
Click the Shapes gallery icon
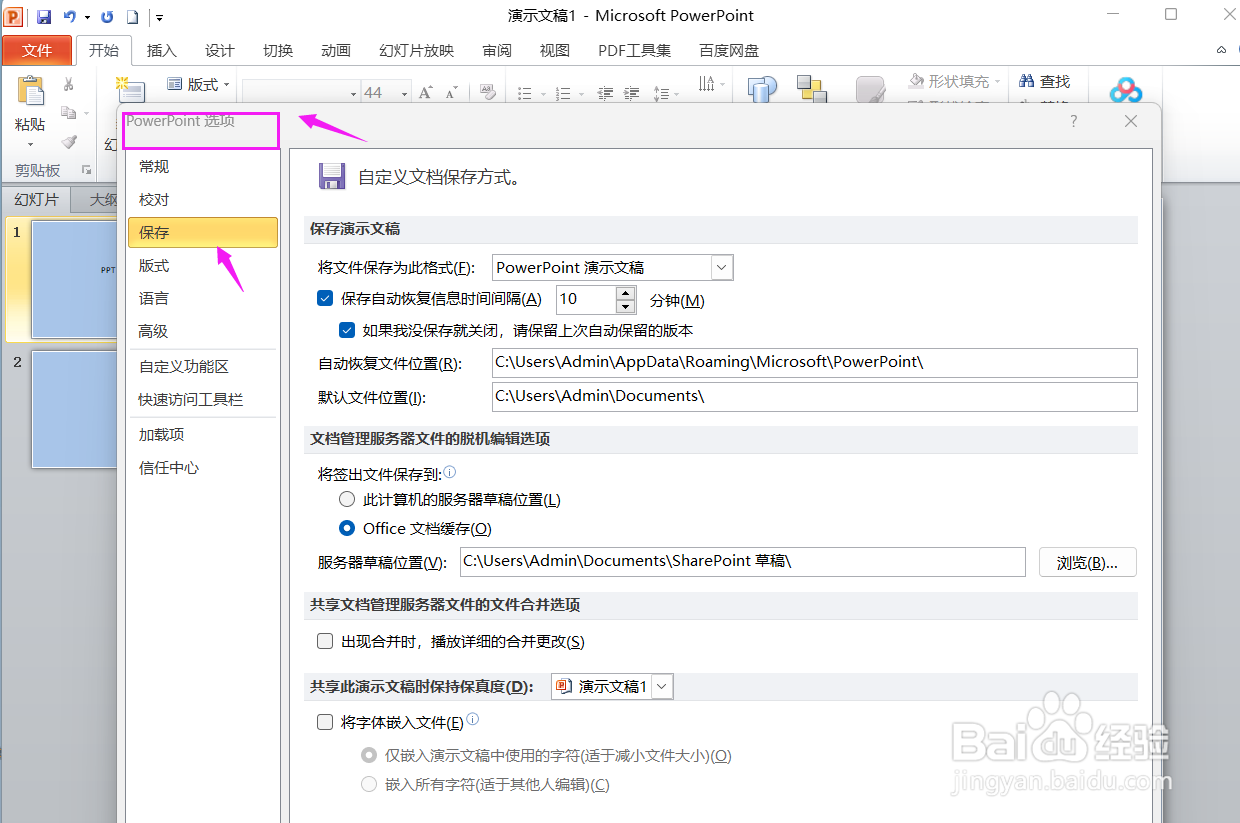tap(763, 89)
